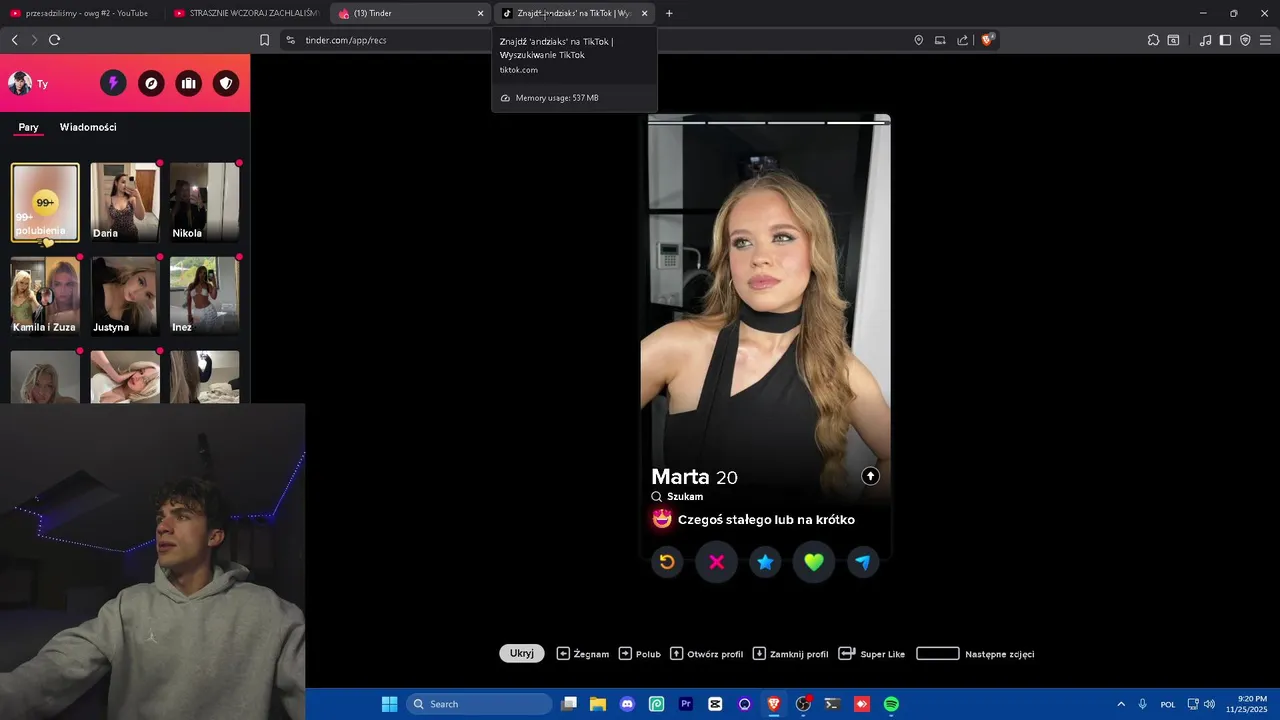Open Adobe Premiere Pro from taskbar
The width and height of the screenshot is (1280, 720).
686,704
